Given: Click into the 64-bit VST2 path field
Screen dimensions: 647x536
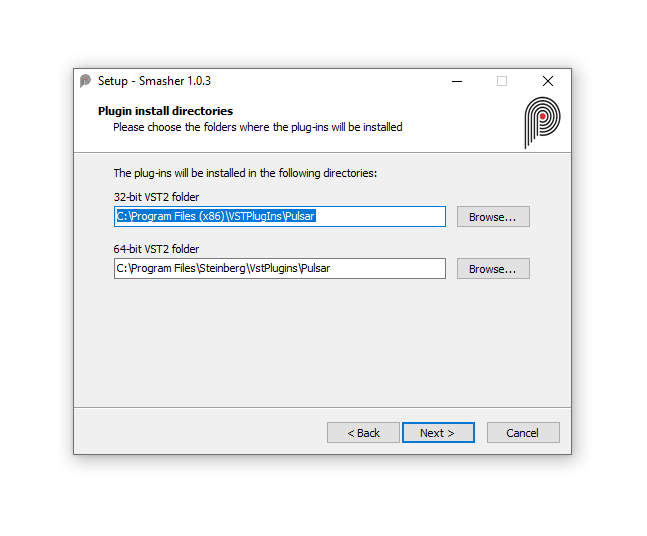Looking at the screenshot, I should [x=280, y=269].
